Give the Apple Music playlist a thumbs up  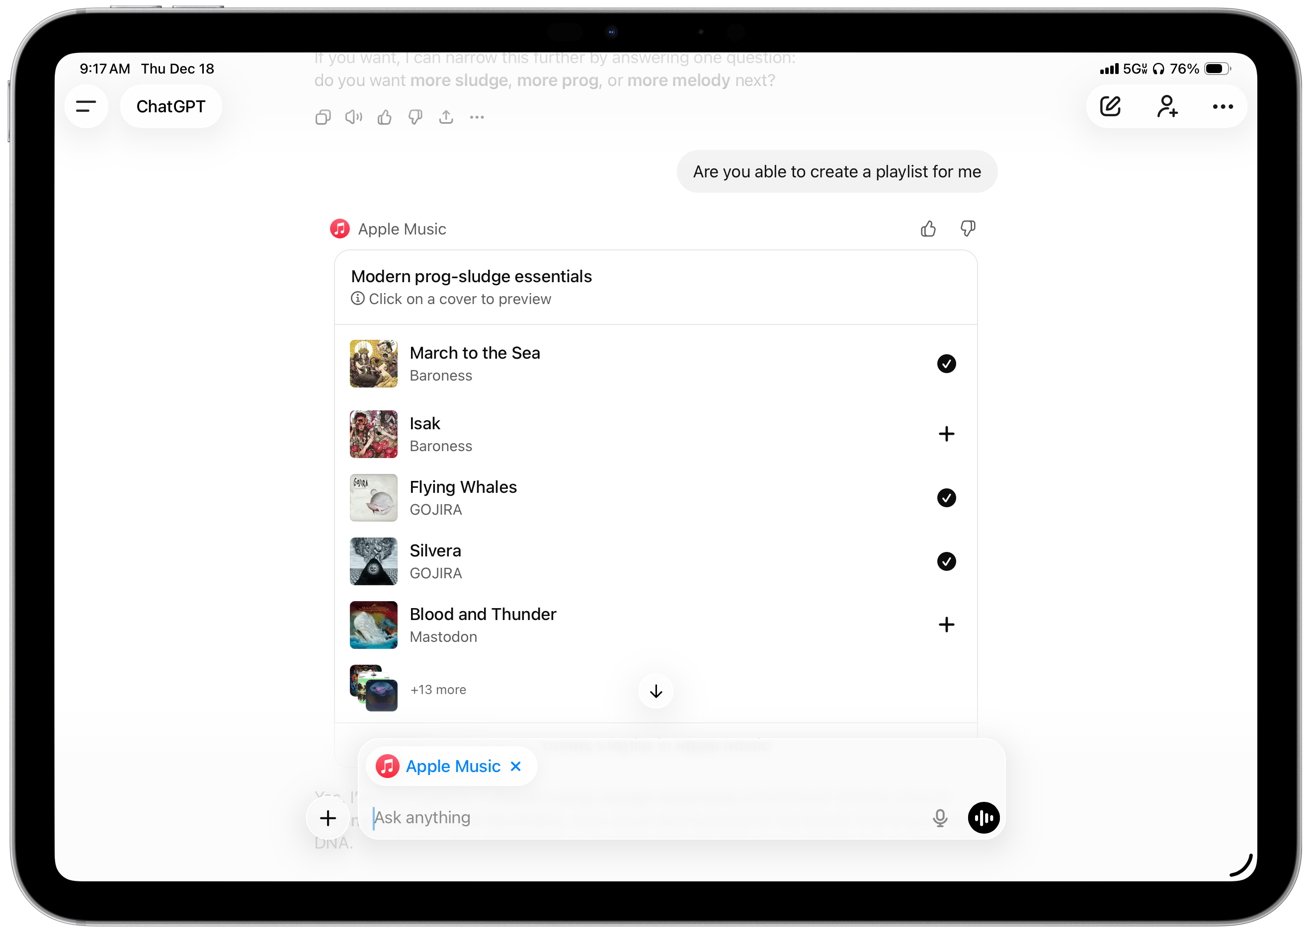pos(927,228)
